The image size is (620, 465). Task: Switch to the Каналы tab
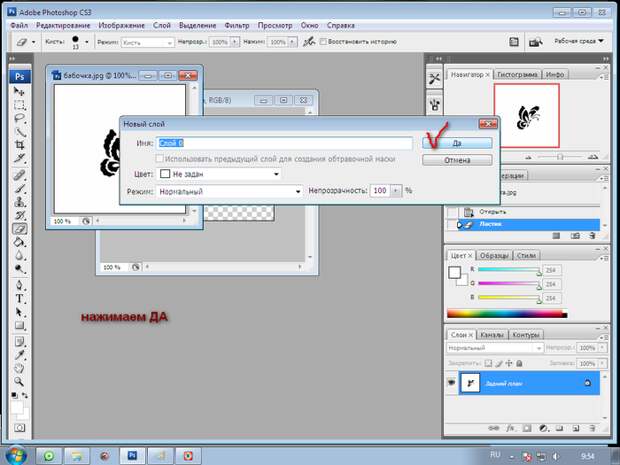click(492, 335)
